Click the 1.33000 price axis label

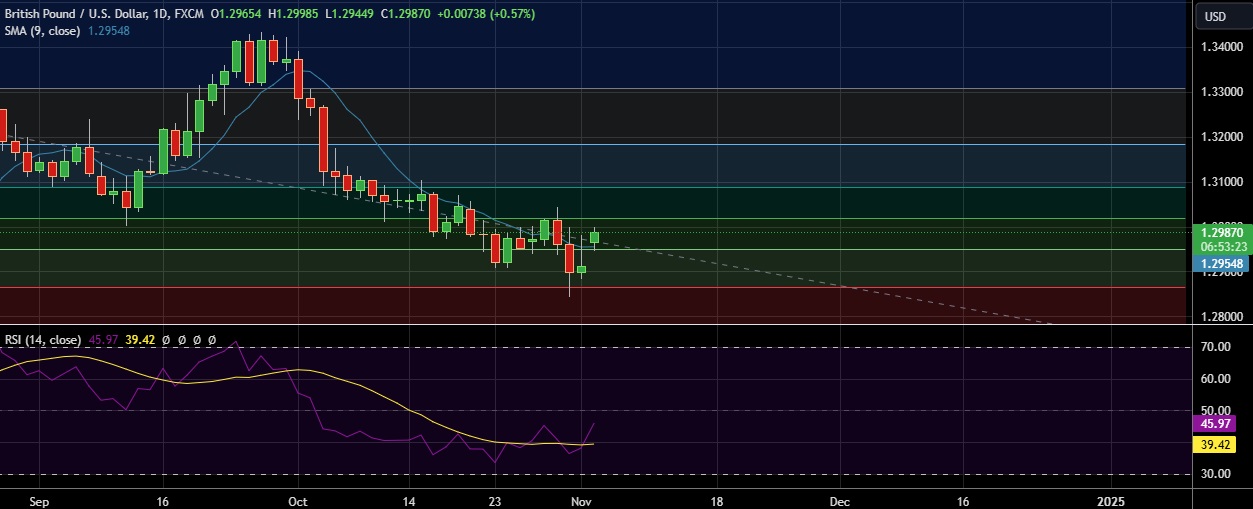(x=1222, y=92)
